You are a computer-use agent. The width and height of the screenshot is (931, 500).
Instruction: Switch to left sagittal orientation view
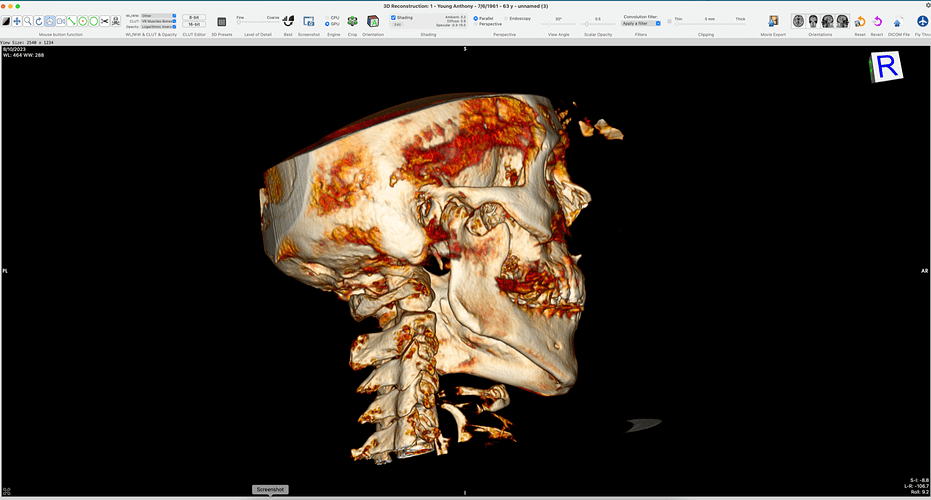[x=828, y=21]
